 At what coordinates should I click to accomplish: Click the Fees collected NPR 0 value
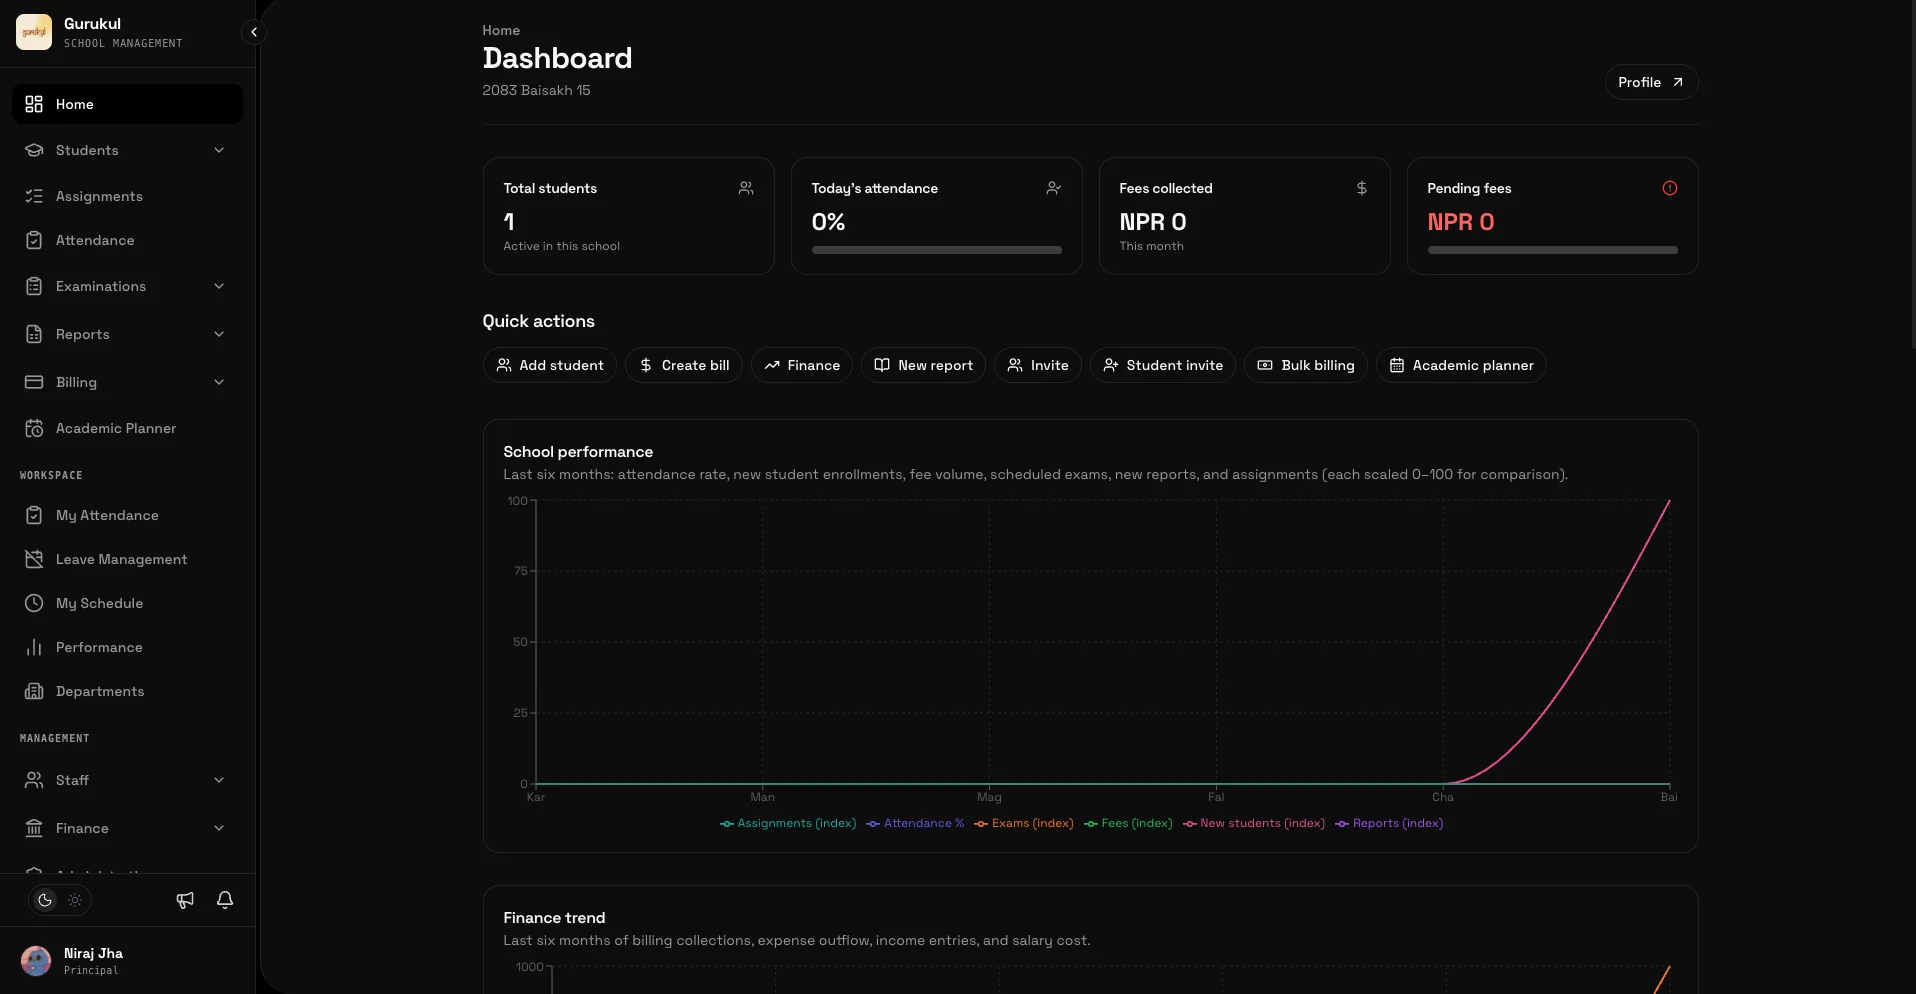[x=1153, y=222]
